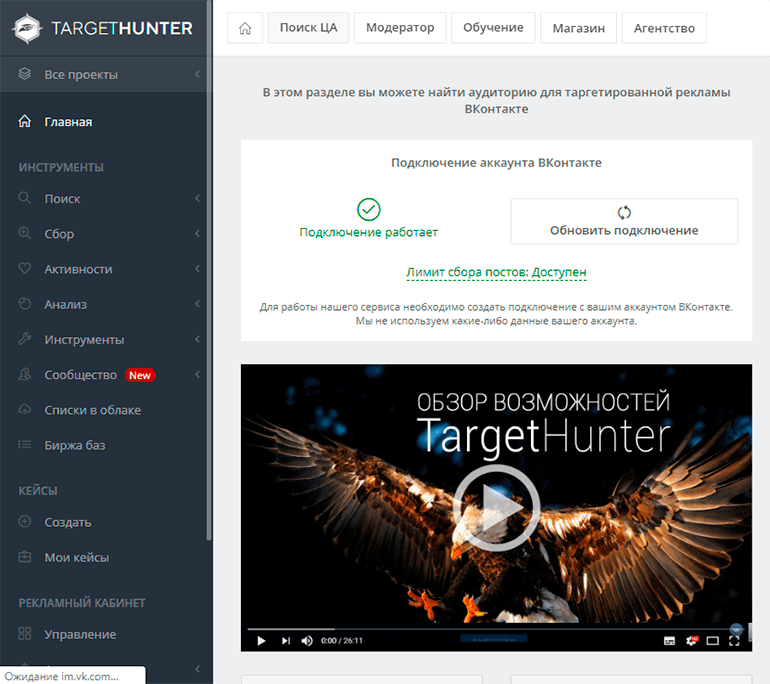Expand the Все проекты chevron

pyautogui.click(x=197, y=74)
